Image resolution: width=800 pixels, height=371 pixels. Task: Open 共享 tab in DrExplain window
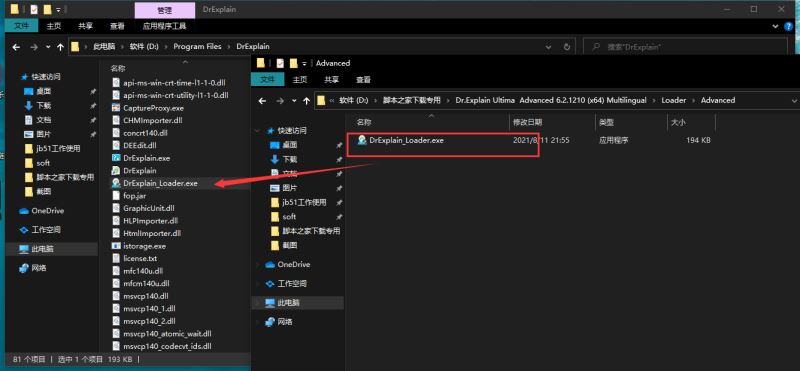(x=86, y=26)
